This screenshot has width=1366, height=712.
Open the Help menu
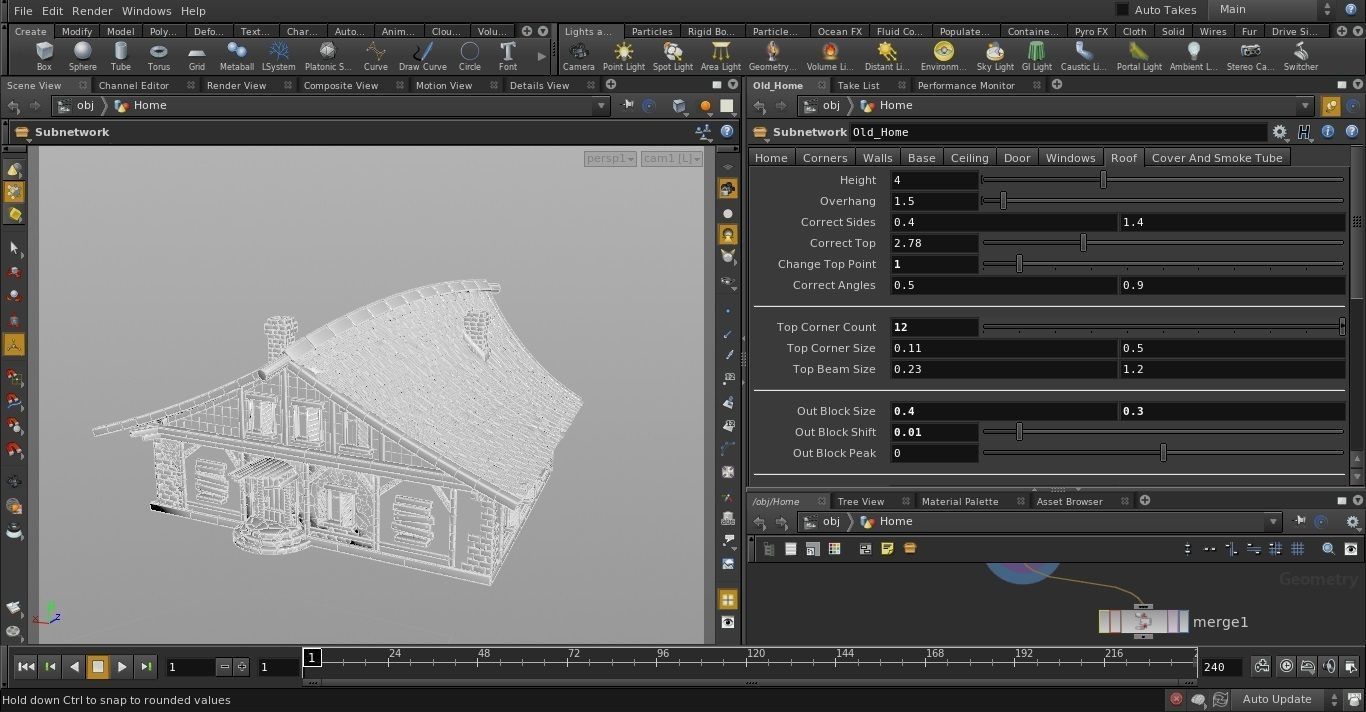(193, 11)
